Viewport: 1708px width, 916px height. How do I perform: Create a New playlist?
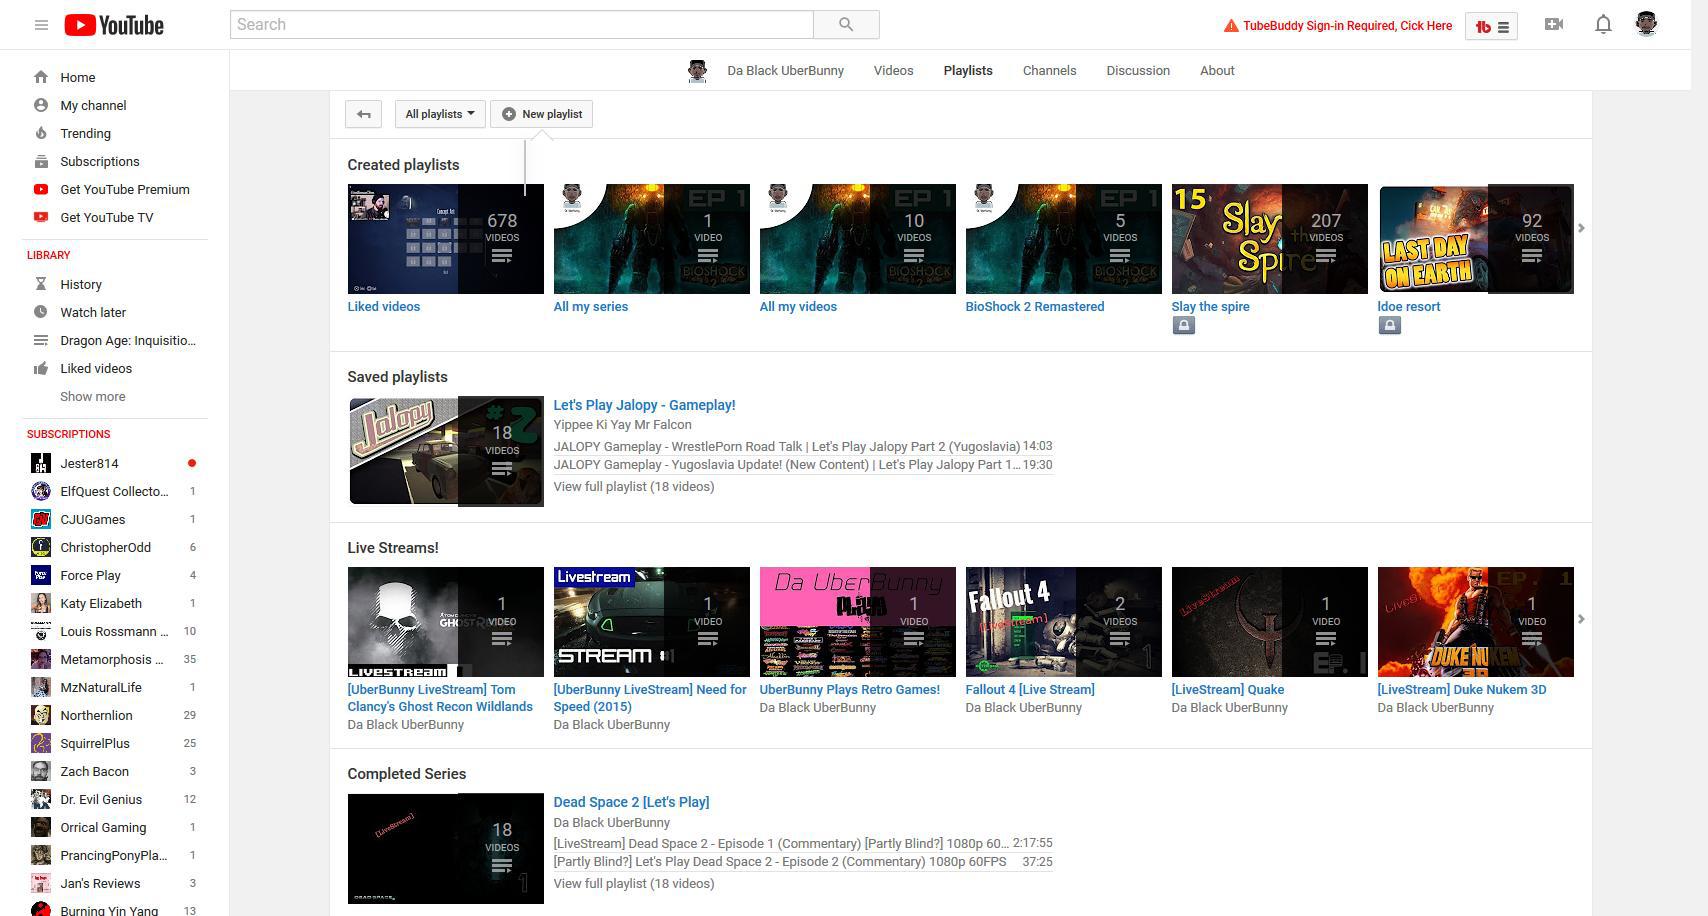pos(541,114)
